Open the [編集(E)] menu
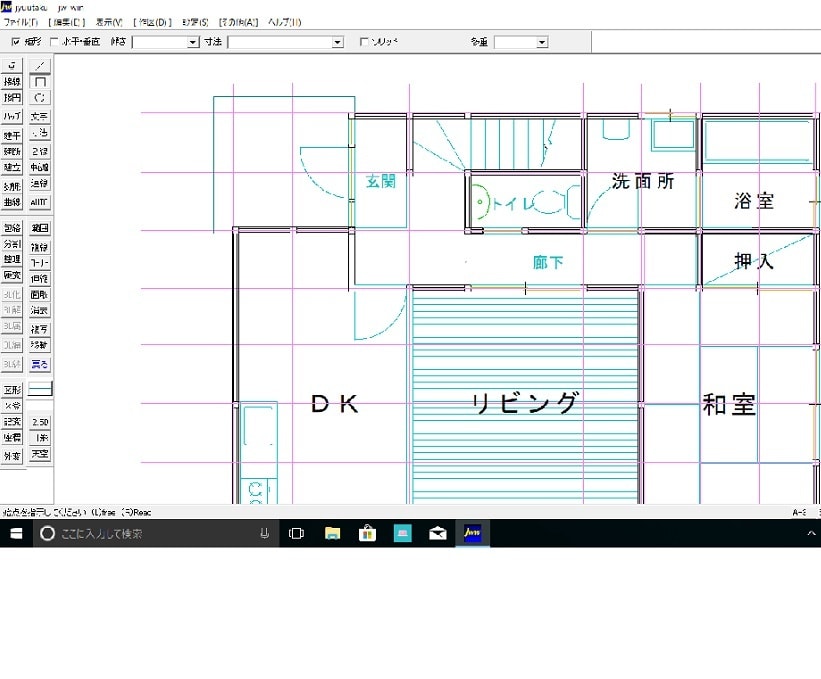Viewport: 821px width, 679px height. (66, 22)
